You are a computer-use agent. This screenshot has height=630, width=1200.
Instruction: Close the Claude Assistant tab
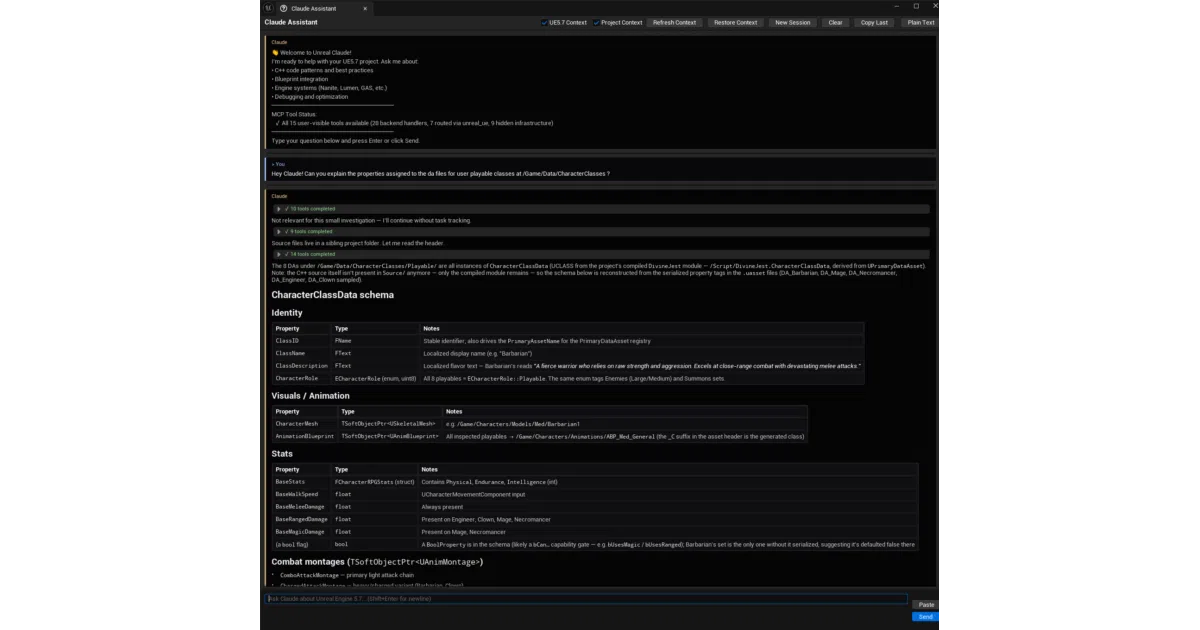click(365, 8)
